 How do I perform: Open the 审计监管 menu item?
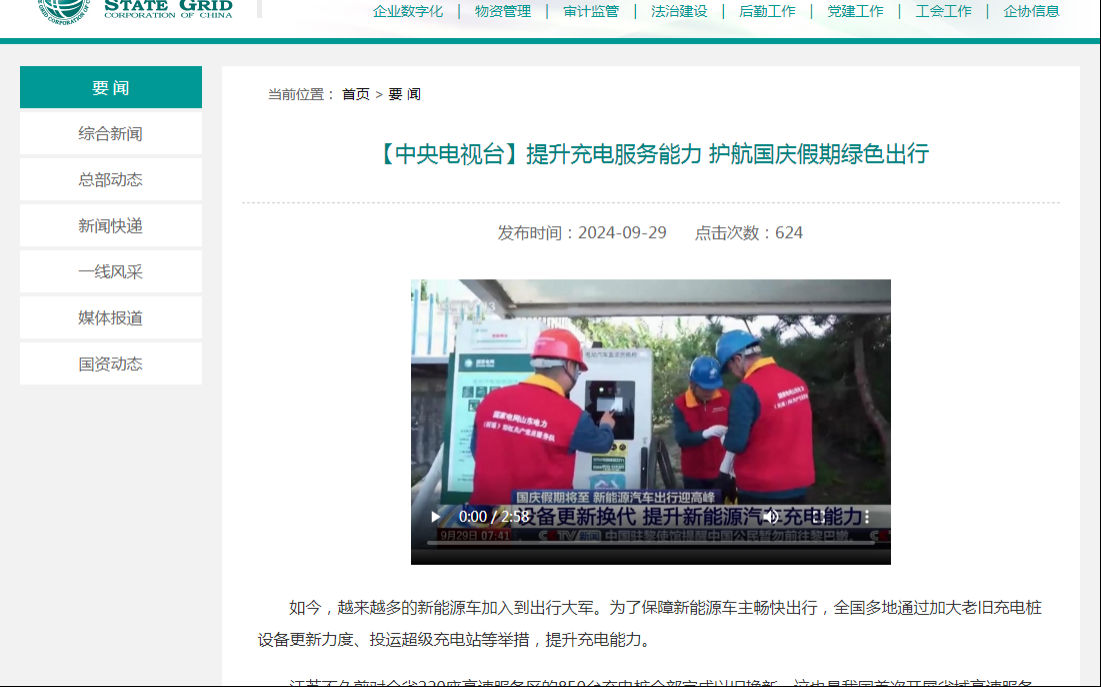click(x=591, y=11)
